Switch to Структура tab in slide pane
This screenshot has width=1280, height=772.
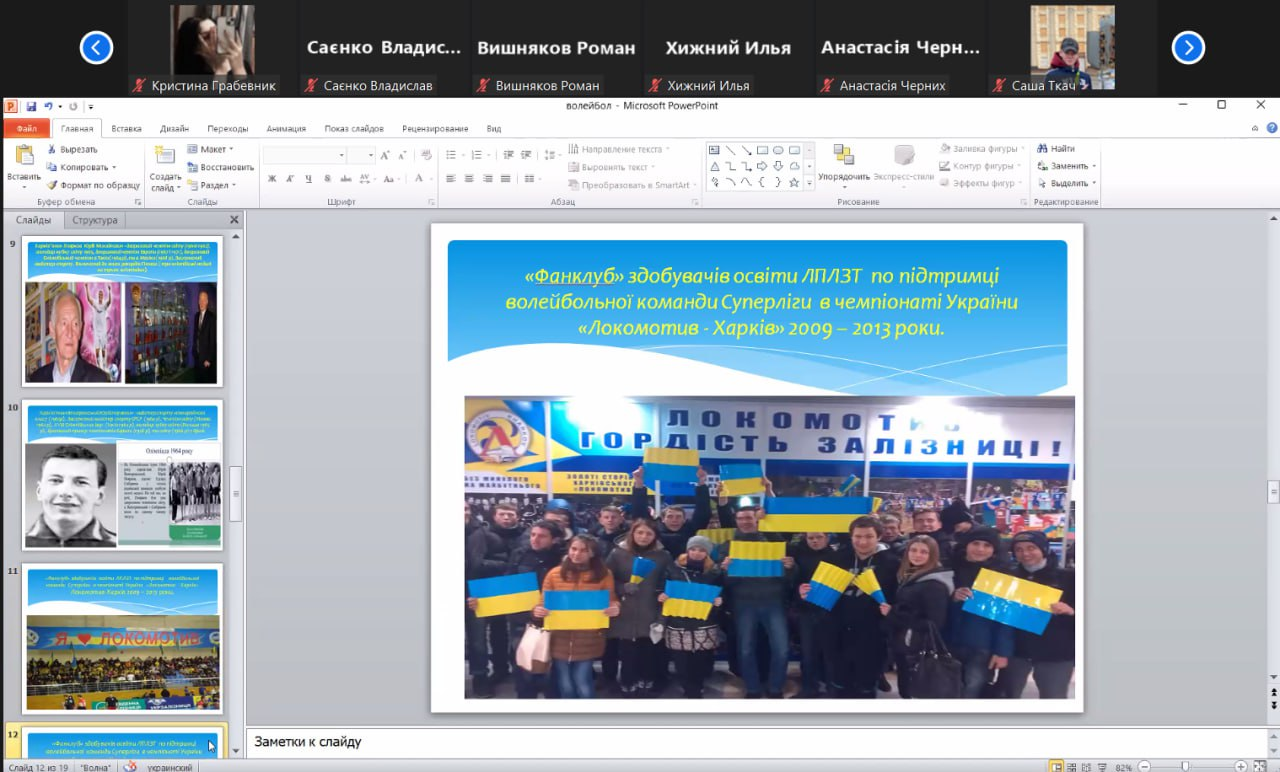[x=95, y=220]
